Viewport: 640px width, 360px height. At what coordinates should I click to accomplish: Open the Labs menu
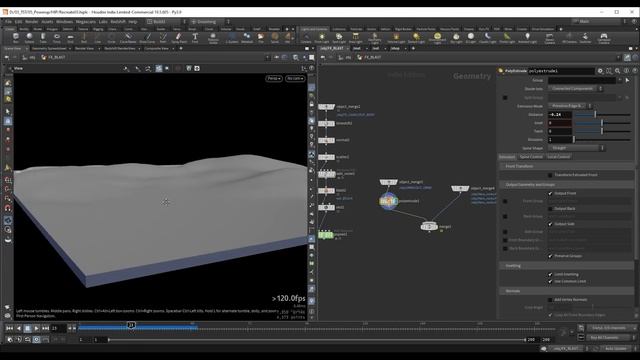click(x=103, y=22)
